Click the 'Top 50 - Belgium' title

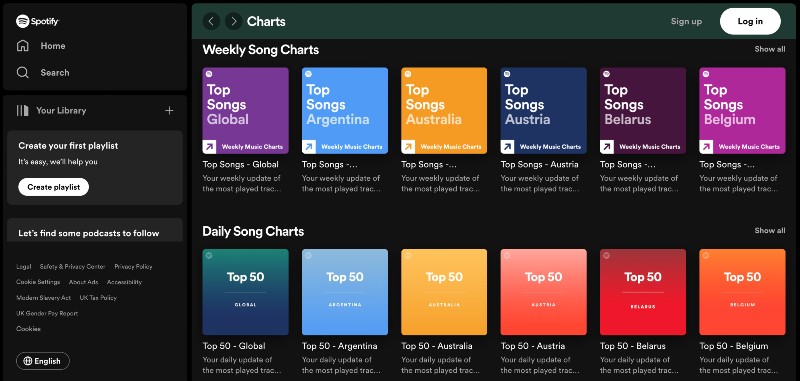click(734, 346)
